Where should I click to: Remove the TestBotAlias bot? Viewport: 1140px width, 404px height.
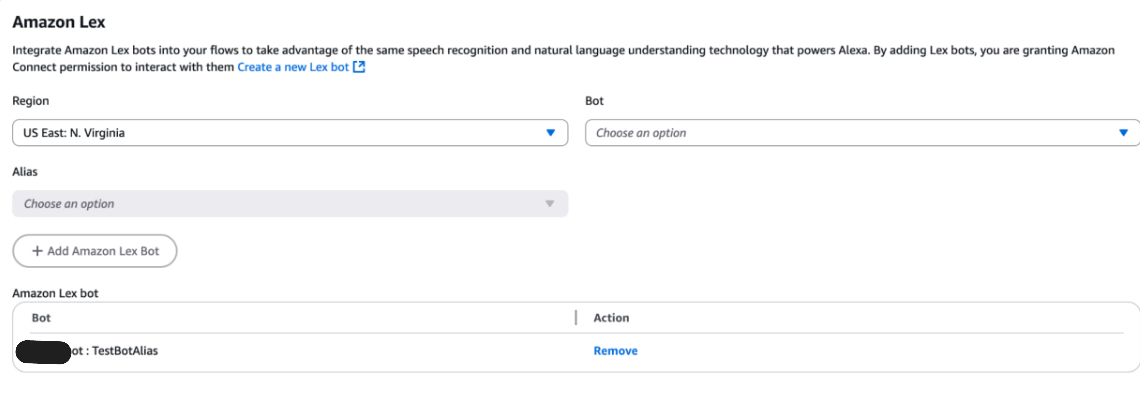tap(615, 351)
